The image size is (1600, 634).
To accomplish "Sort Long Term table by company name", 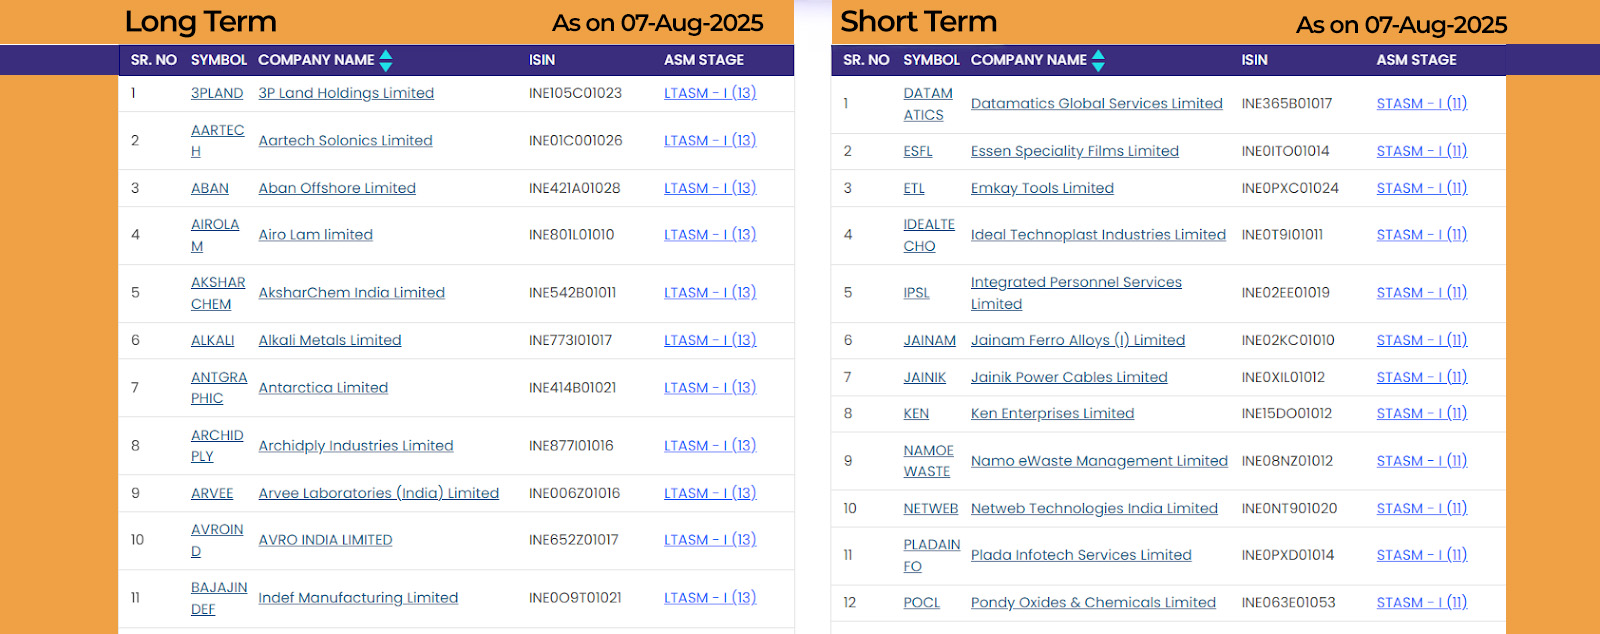I will [386, 60].
